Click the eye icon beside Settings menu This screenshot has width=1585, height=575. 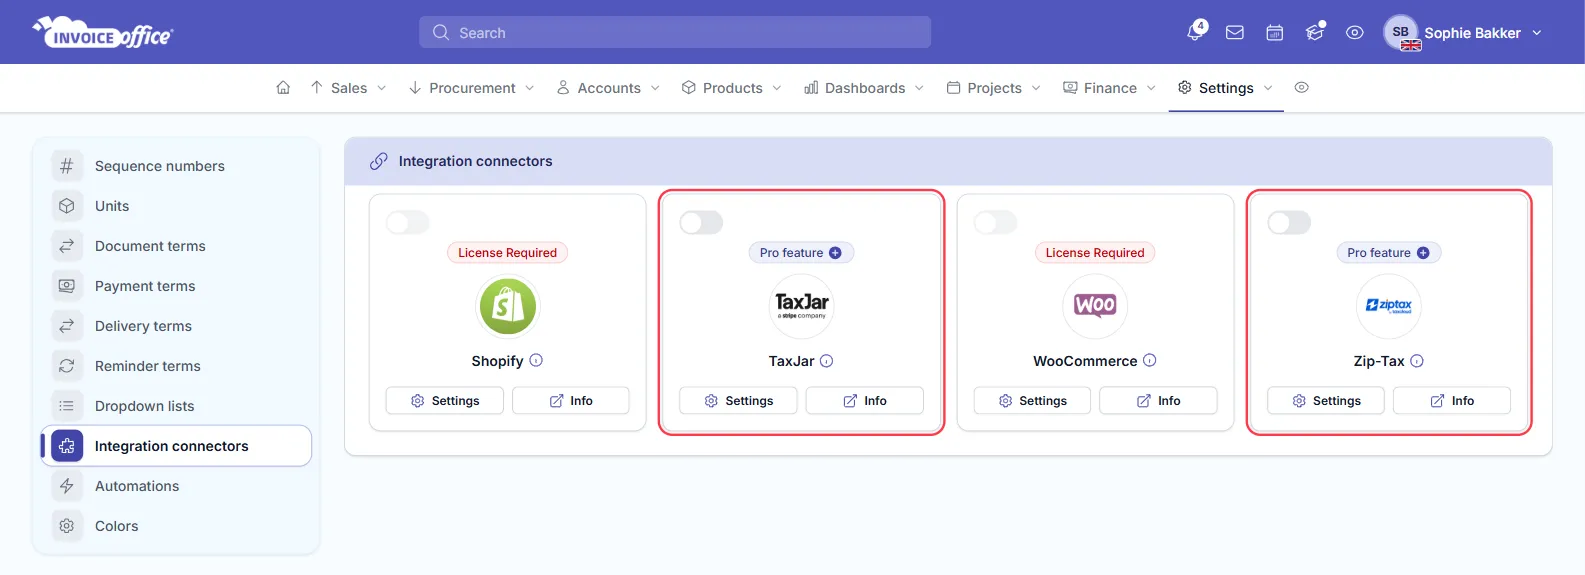1301,88
